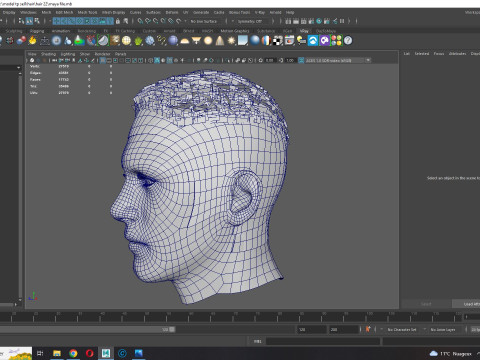Open the Selected menu in Attribute Editor

[x=422, y=54]
